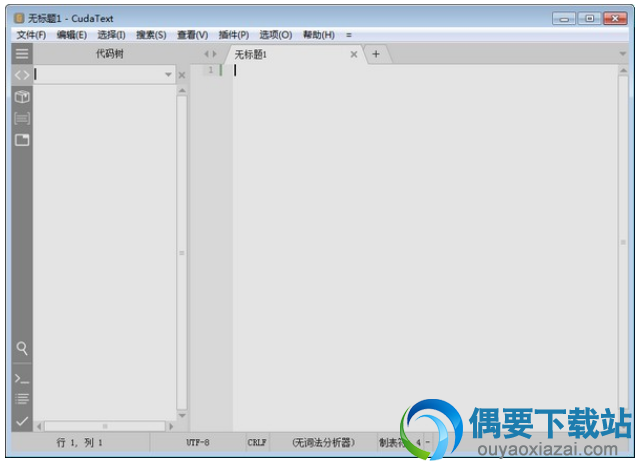Image resolution: width=643 pixels, height=461 pixels.
Task: Toggle the sidebar hamburger menu icon
Action: point(22,54)
